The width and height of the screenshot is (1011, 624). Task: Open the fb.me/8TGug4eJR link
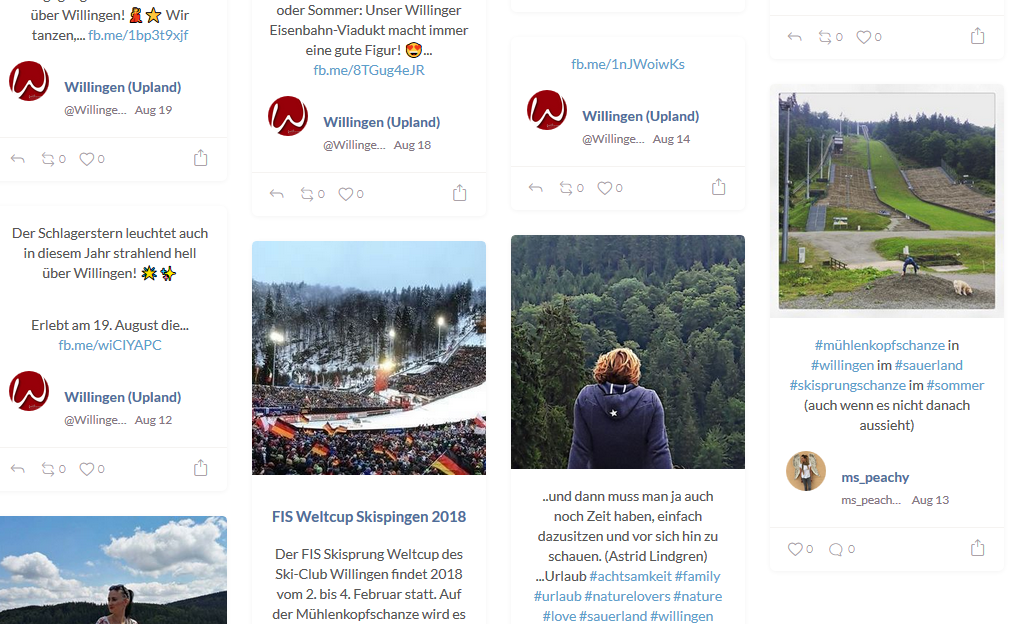pos(369,70)
